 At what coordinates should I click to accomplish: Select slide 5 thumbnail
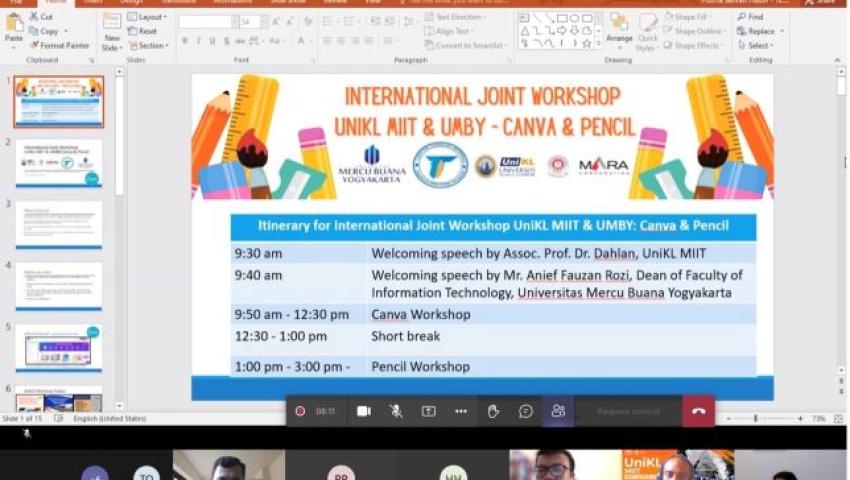click(x=59, y=348)
